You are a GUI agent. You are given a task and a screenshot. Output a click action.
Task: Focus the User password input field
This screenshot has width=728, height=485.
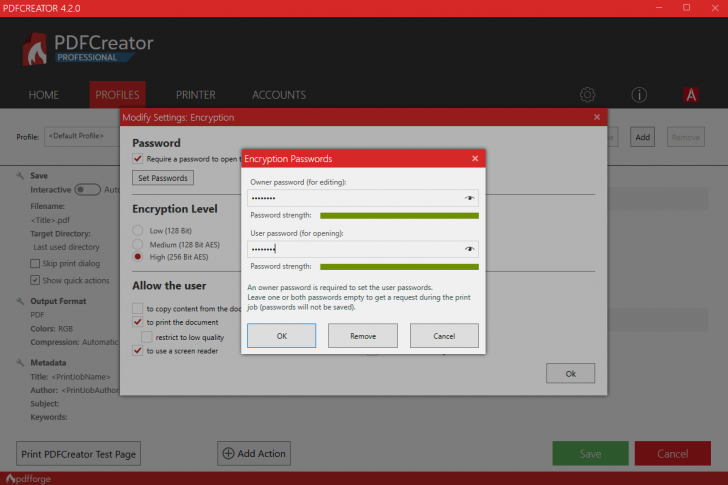click(363, 249)
